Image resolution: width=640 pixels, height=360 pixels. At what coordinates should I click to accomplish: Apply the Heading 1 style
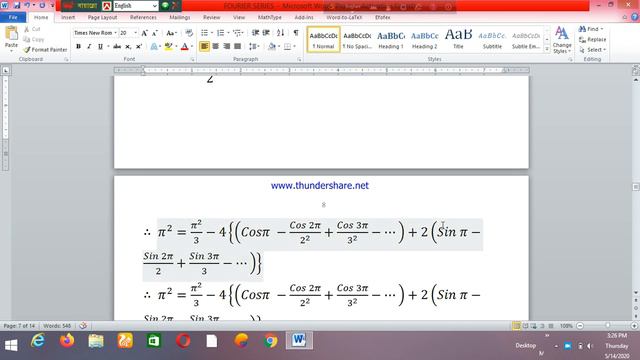[391, 40]
